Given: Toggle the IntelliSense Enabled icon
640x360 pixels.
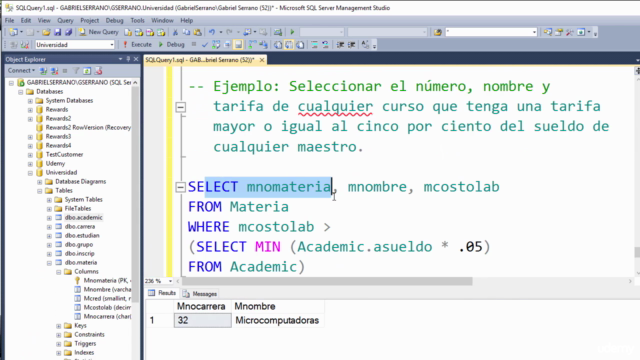Looking at the screenshot, I should click(238, 44).
